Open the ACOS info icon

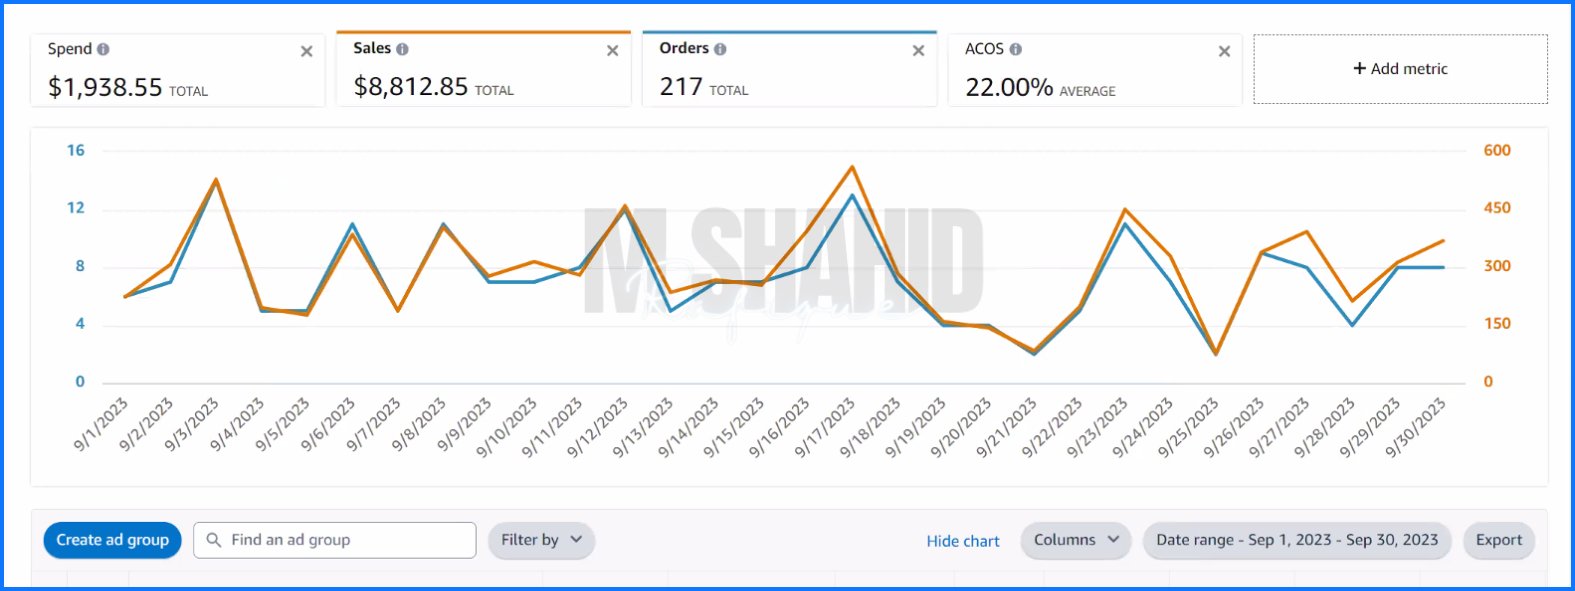1015,49
